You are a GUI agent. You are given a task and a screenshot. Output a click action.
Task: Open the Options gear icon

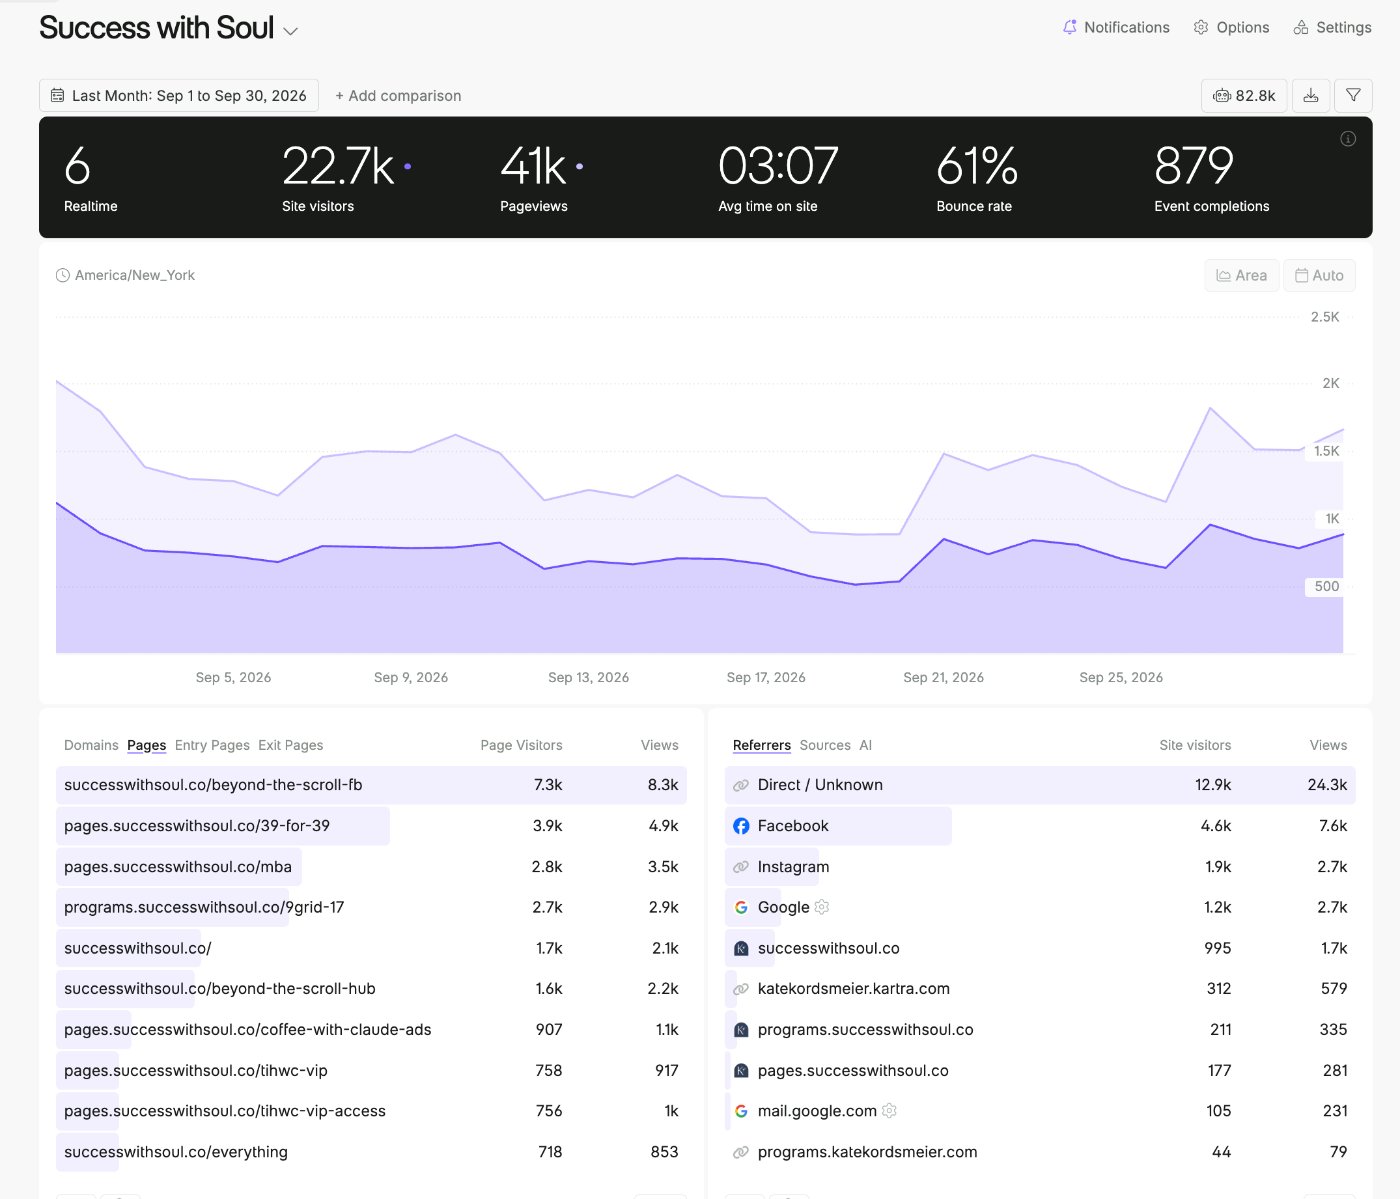(1201, 27)
